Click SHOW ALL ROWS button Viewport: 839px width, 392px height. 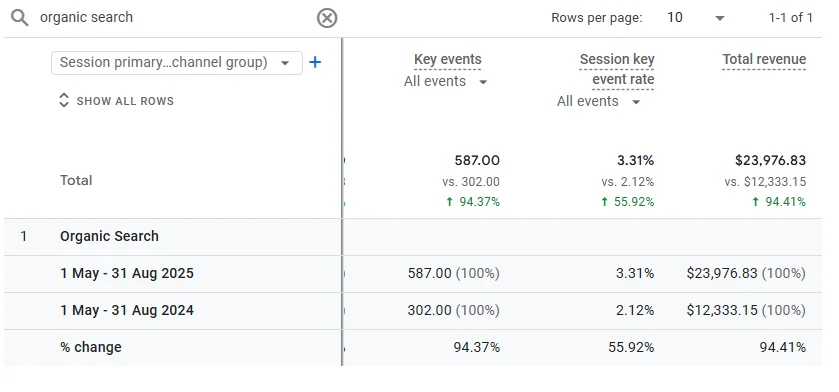[116, 101]
